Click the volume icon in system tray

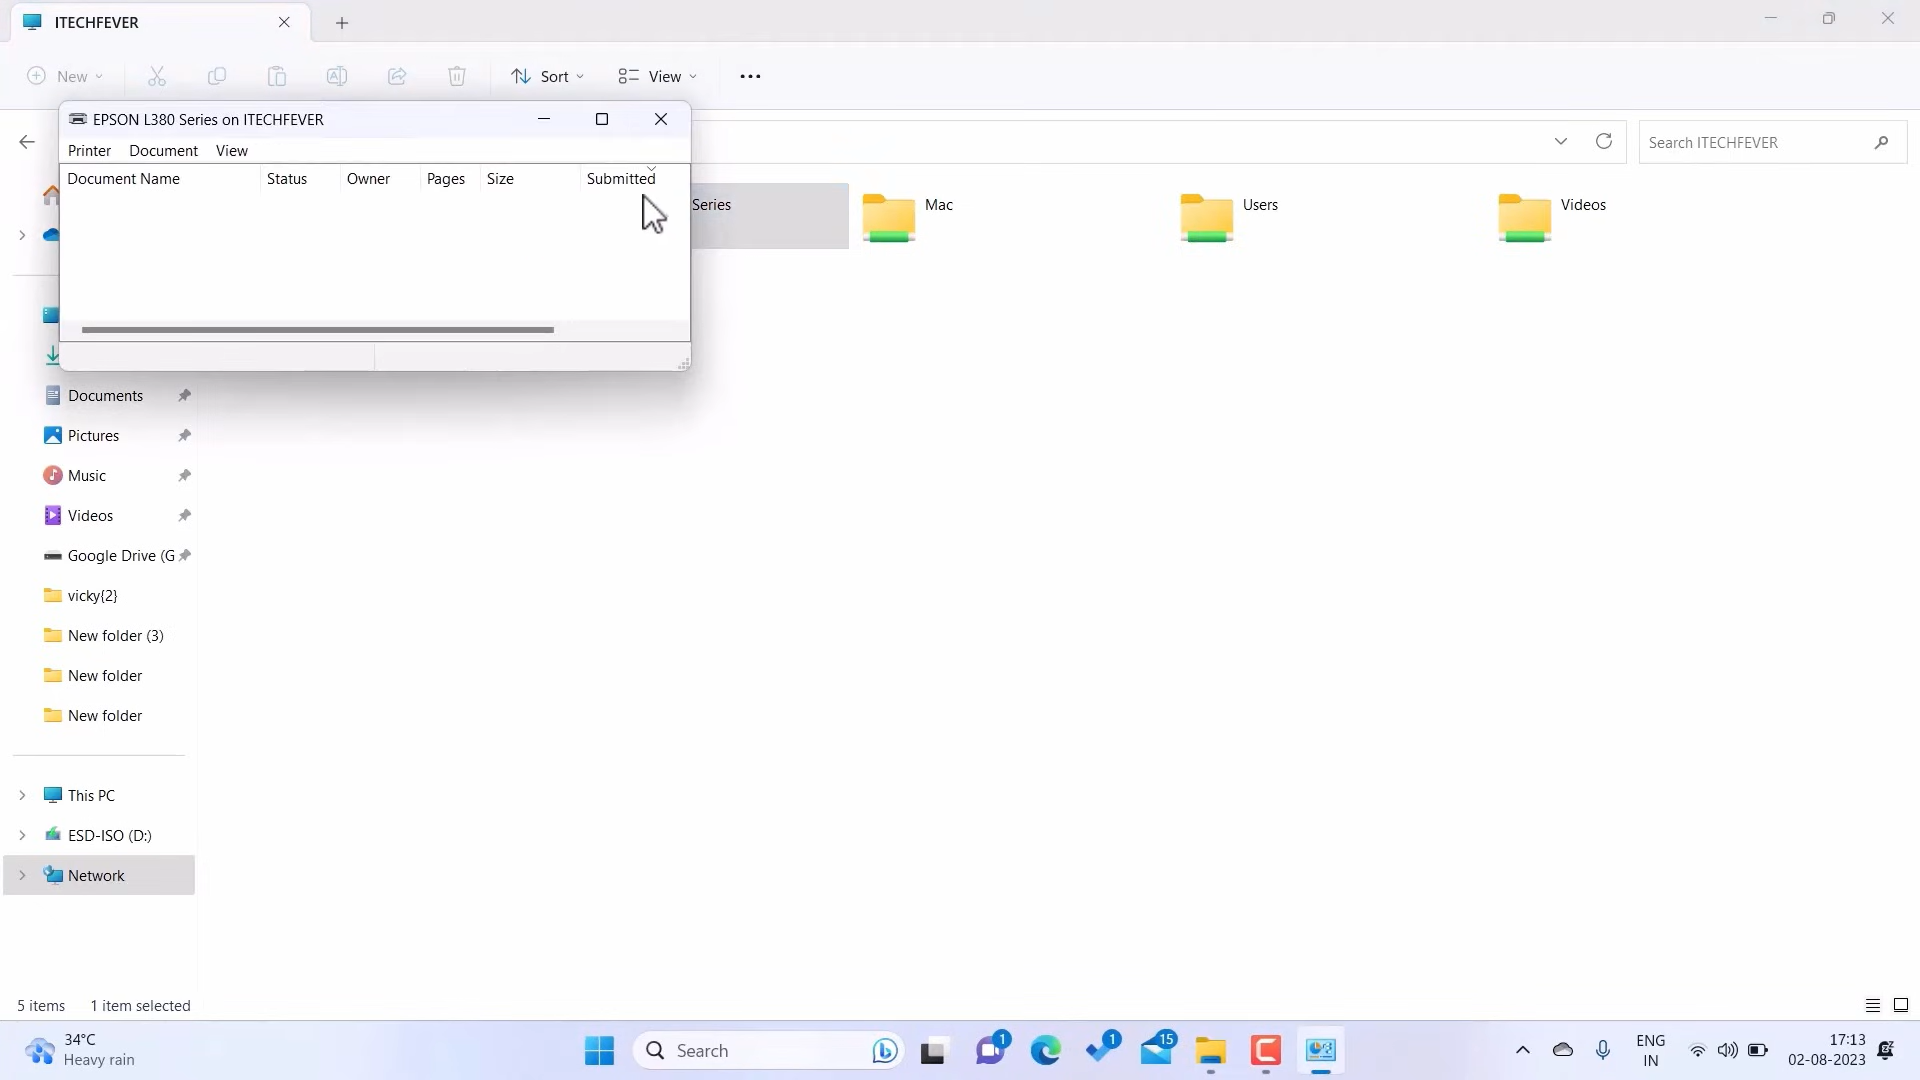[x=1727, y=1050]
